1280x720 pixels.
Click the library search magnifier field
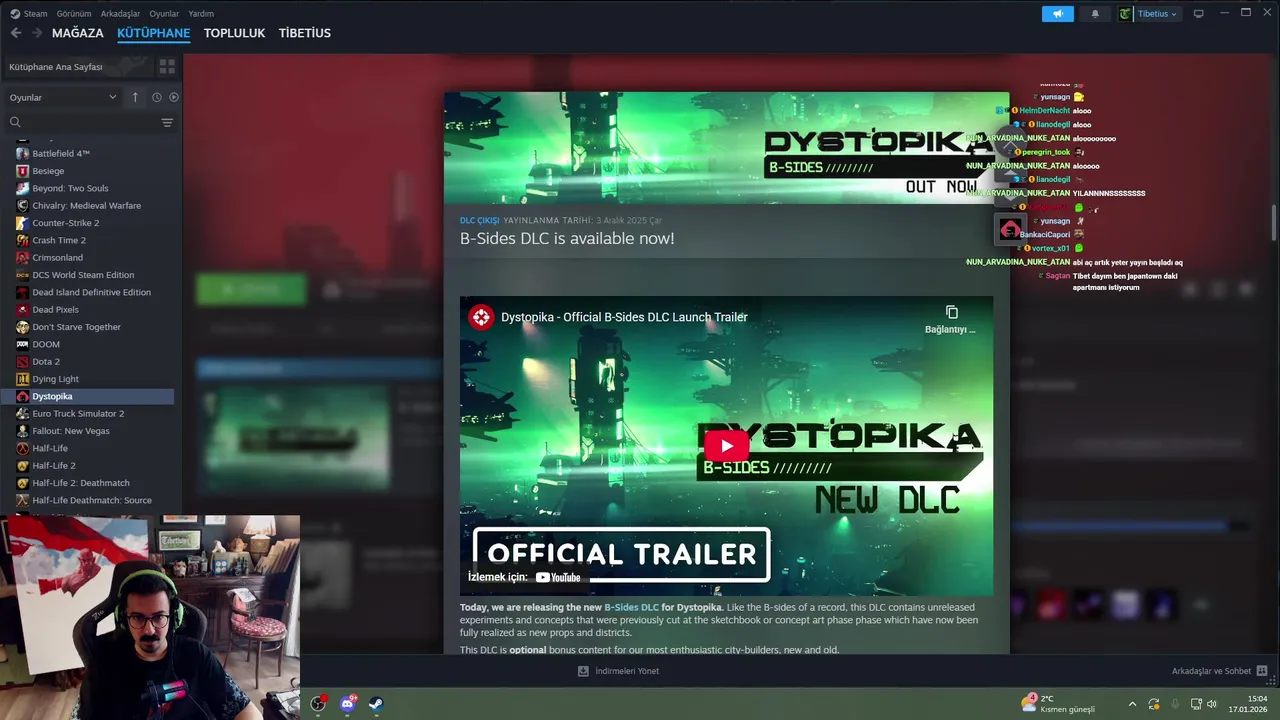82,122
